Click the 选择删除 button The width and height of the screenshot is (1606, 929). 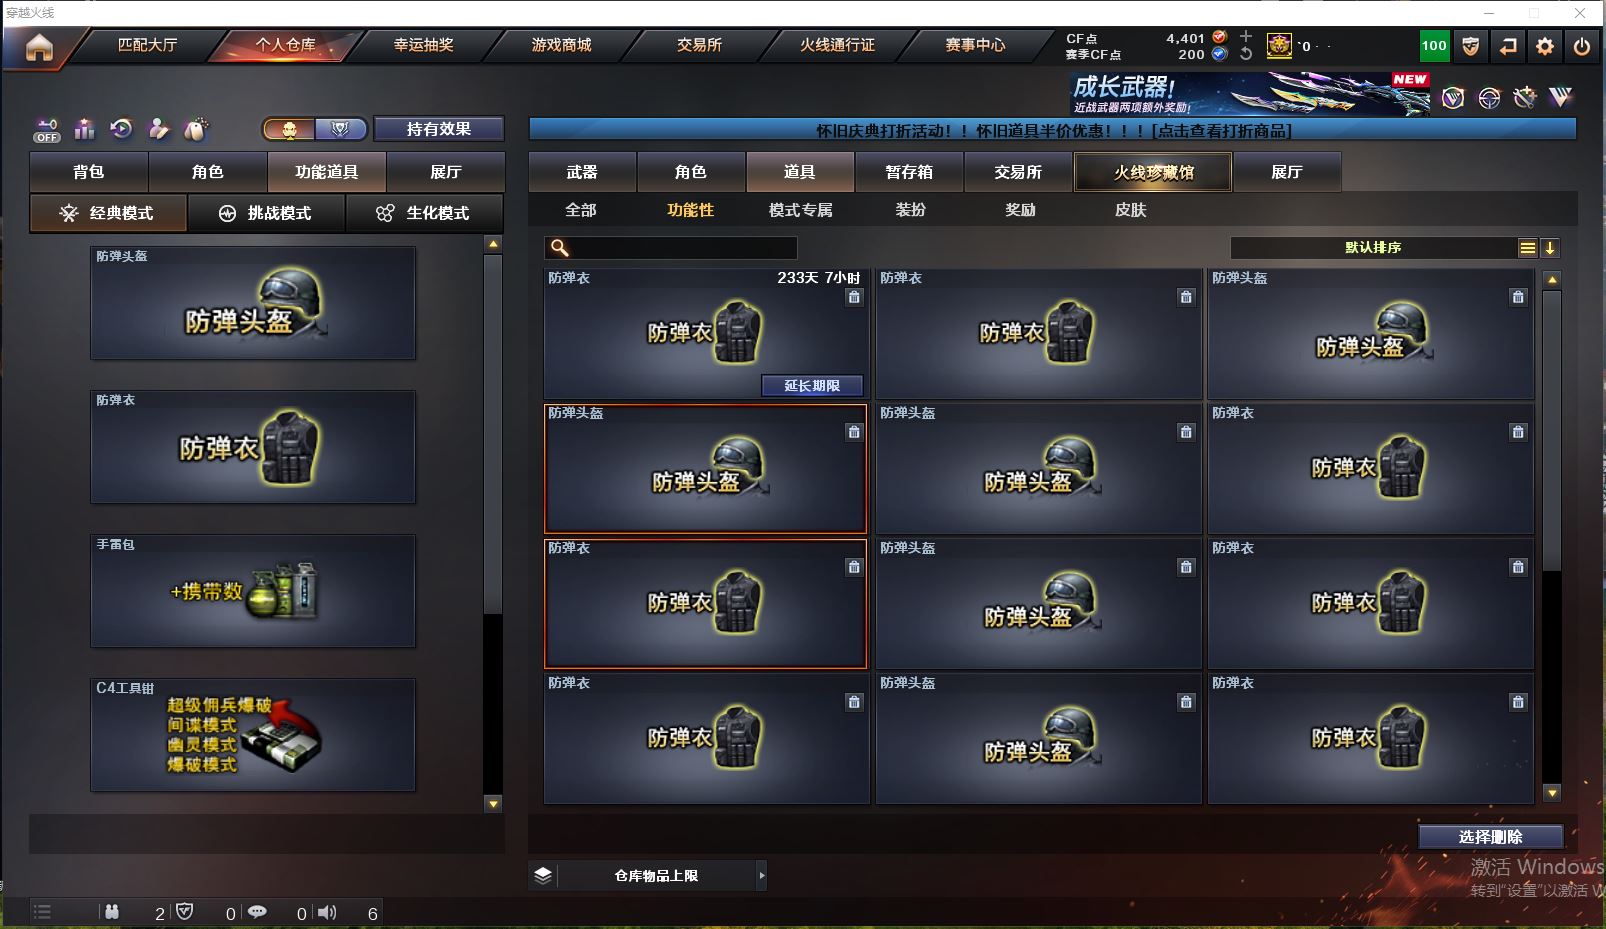point(1491,837)
